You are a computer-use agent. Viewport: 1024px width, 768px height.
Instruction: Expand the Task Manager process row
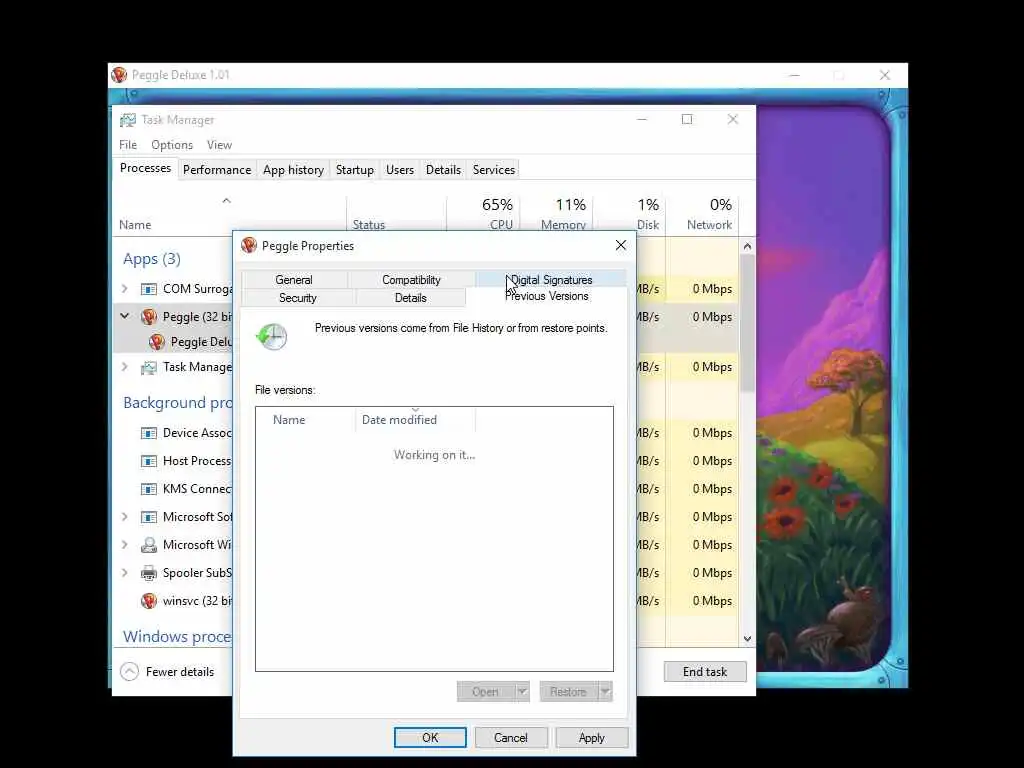[125, 367]
